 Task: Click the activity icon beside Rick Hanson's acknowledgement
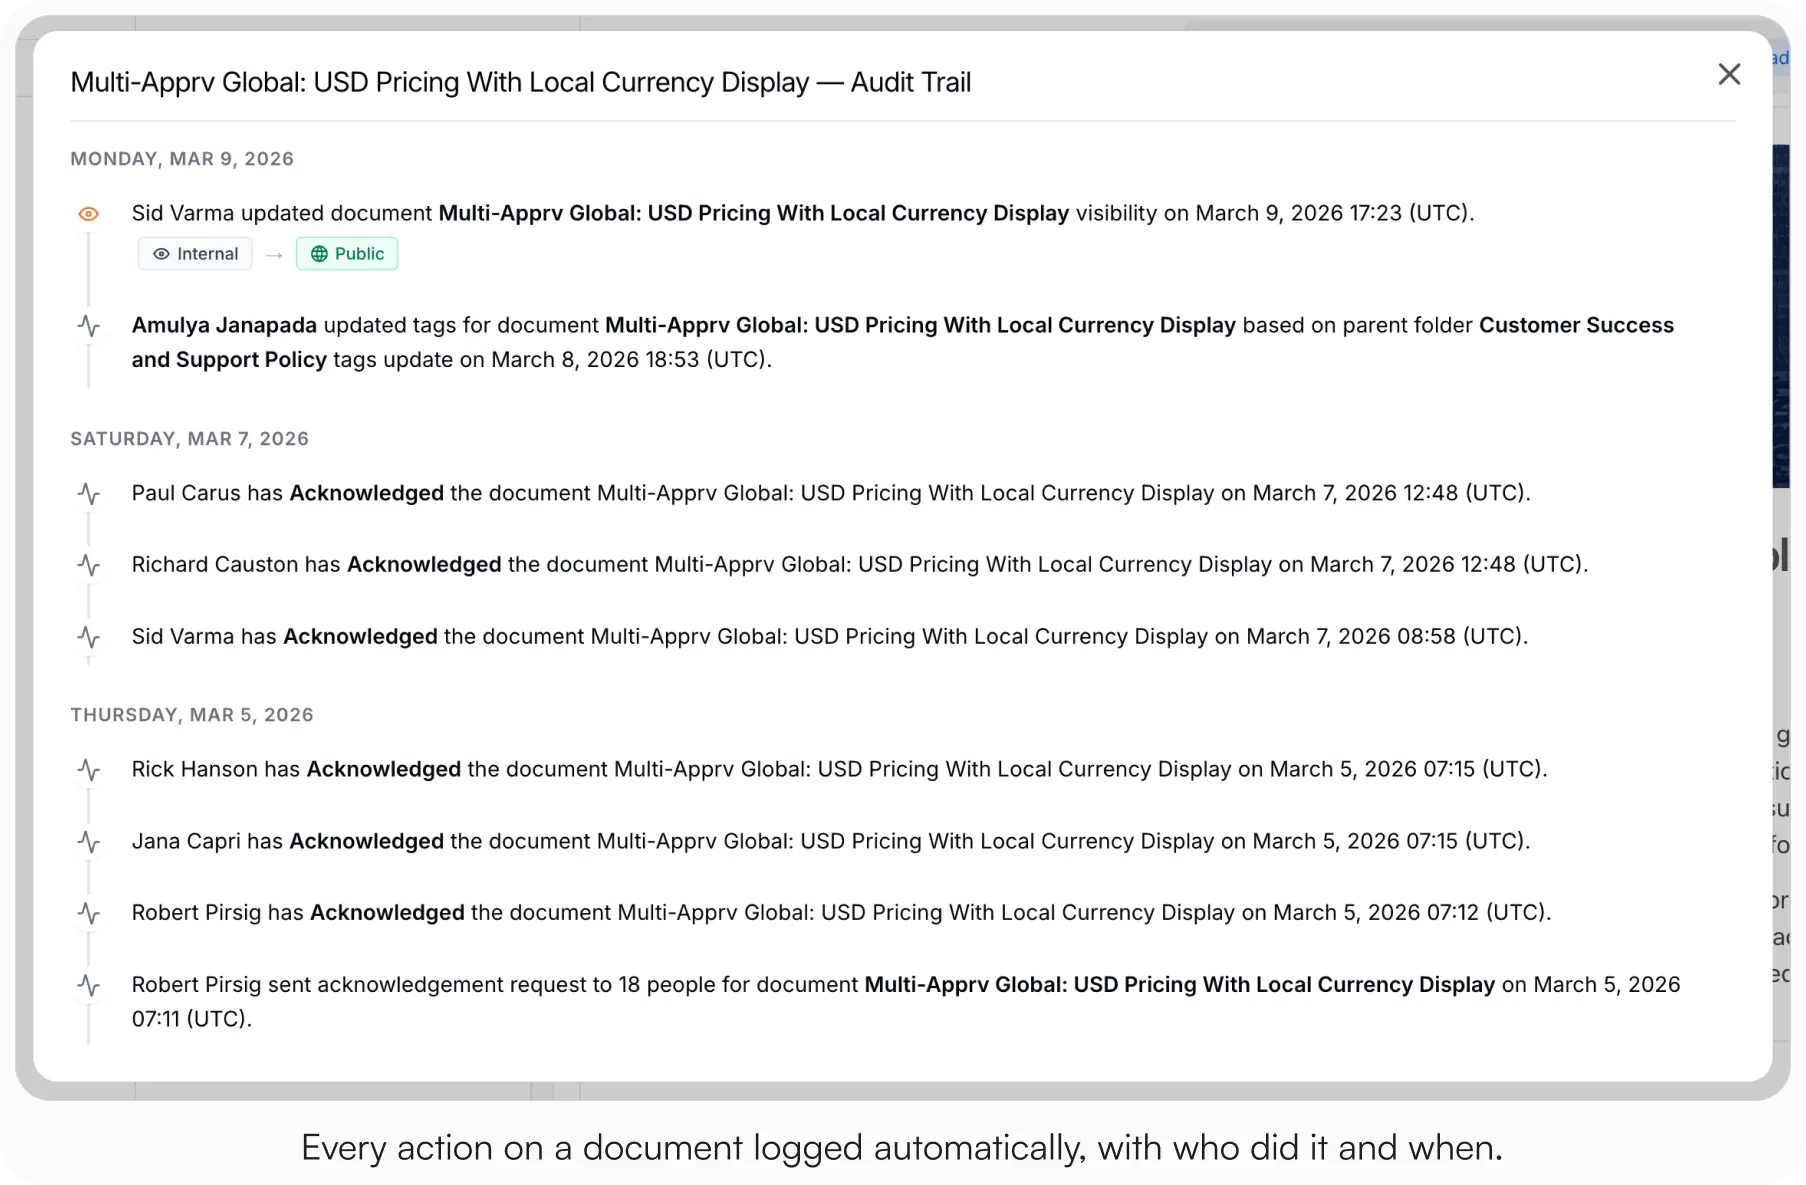[89, 770]
